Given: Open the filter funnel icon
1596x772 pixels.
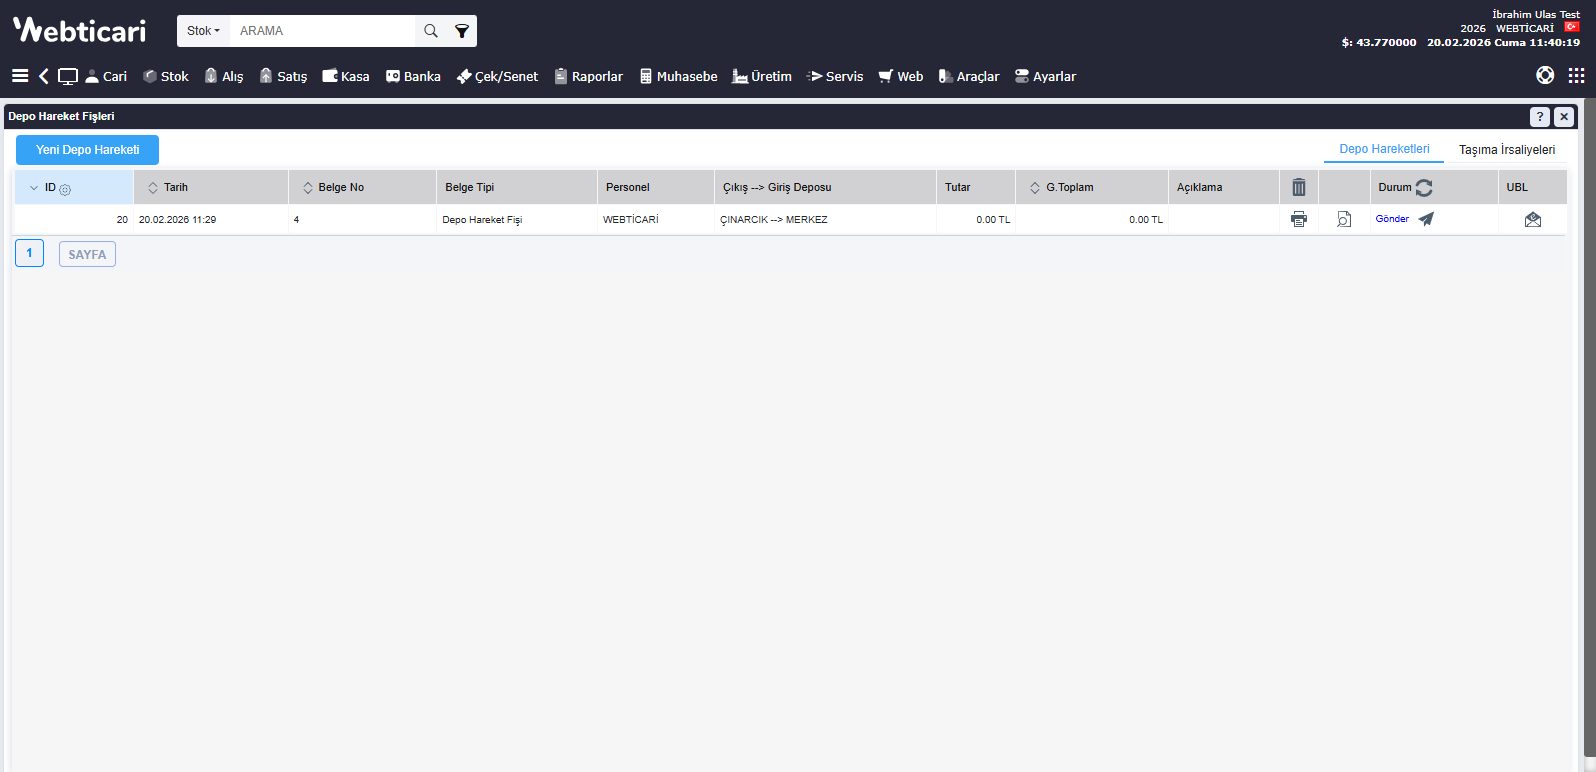Looking at the screenshot, I should coord(461,31).
